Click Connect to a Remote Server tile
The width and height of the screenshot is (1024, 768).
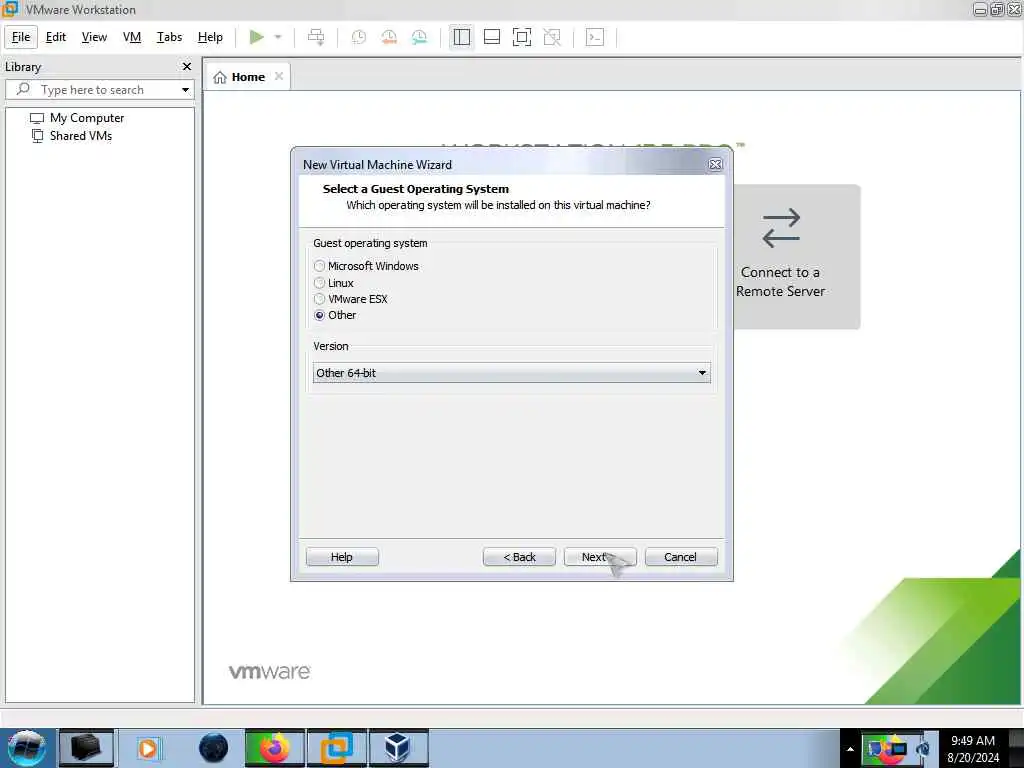[x=797, y=257]
